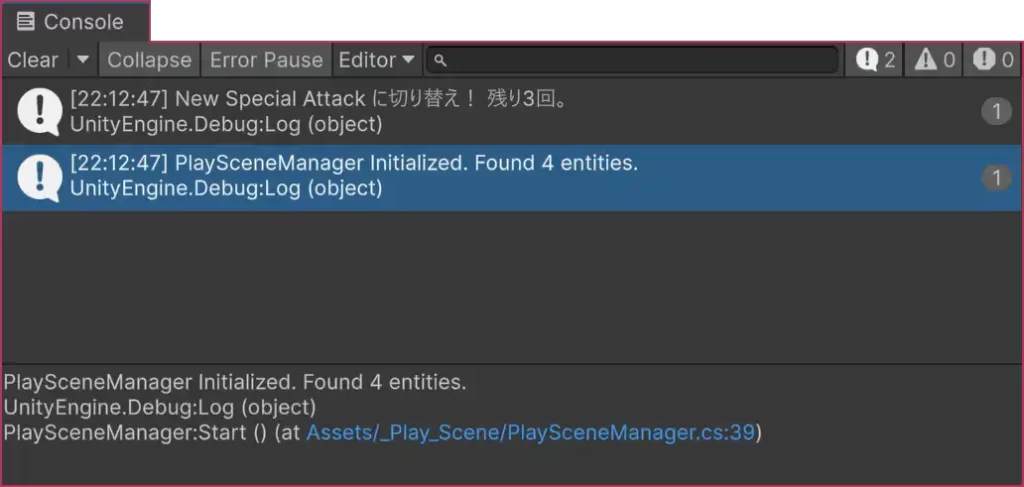This screenshot has width=1024, height=487.
Task: Select the PlaySceneManager Initialized log entry text
Action: click(354, 163)
